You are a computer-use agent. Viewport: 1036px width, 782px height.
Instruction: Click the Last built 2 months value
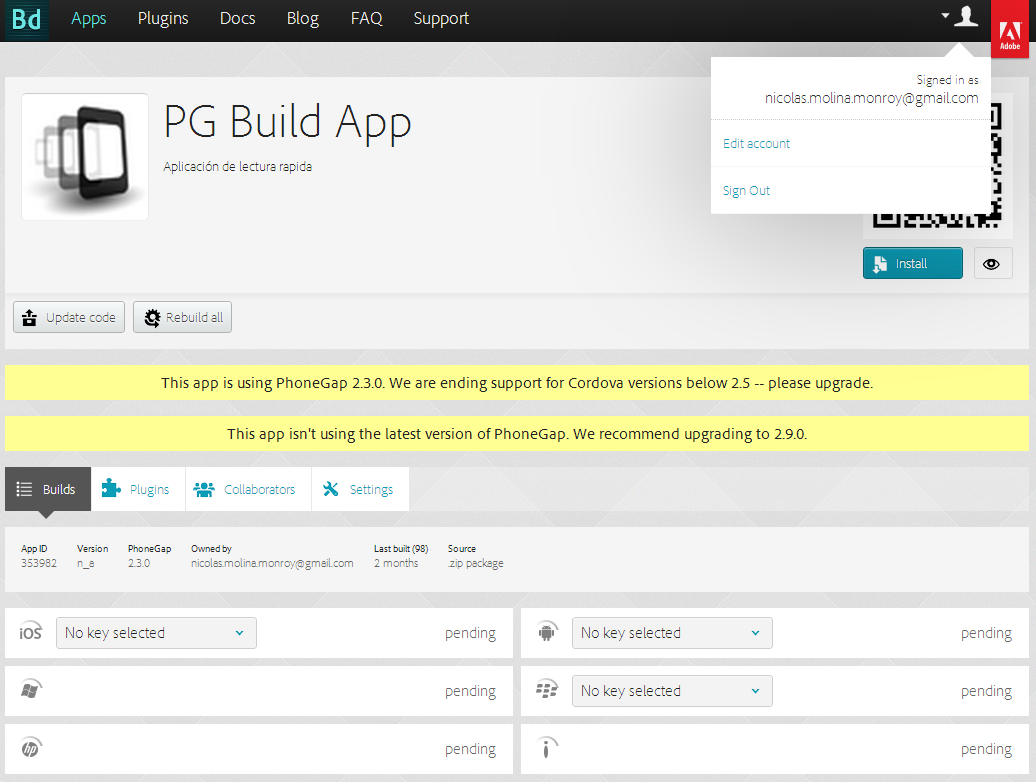coord(396,563)
